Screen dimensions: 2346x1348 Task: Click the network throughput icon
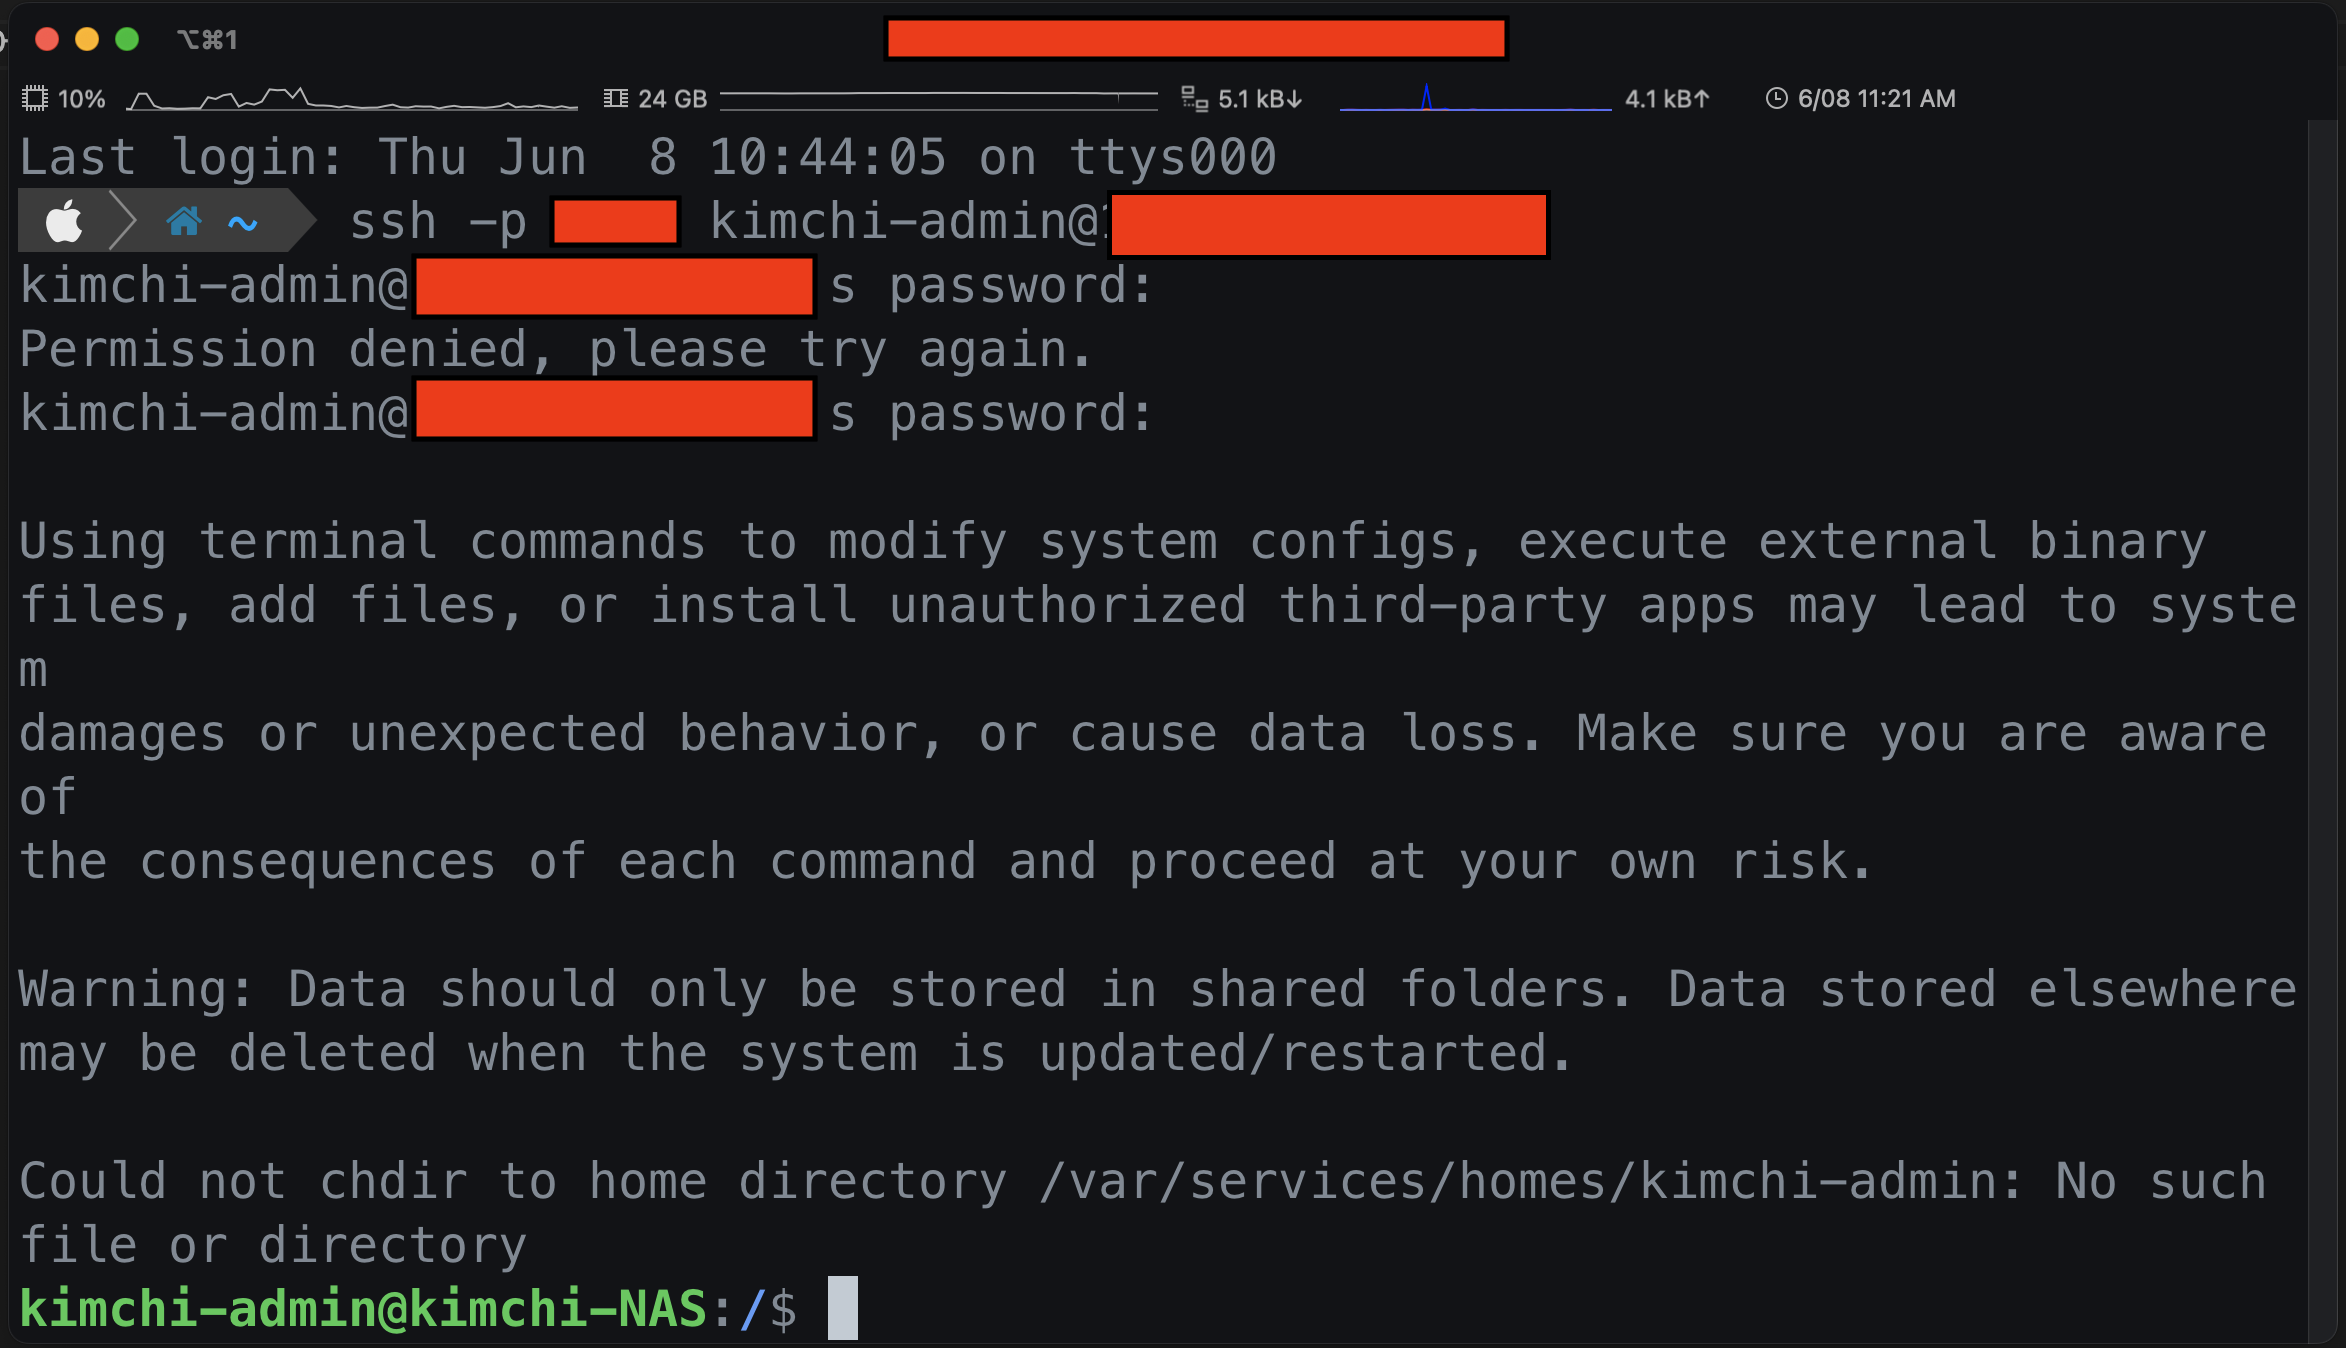tap(1194, 99)
